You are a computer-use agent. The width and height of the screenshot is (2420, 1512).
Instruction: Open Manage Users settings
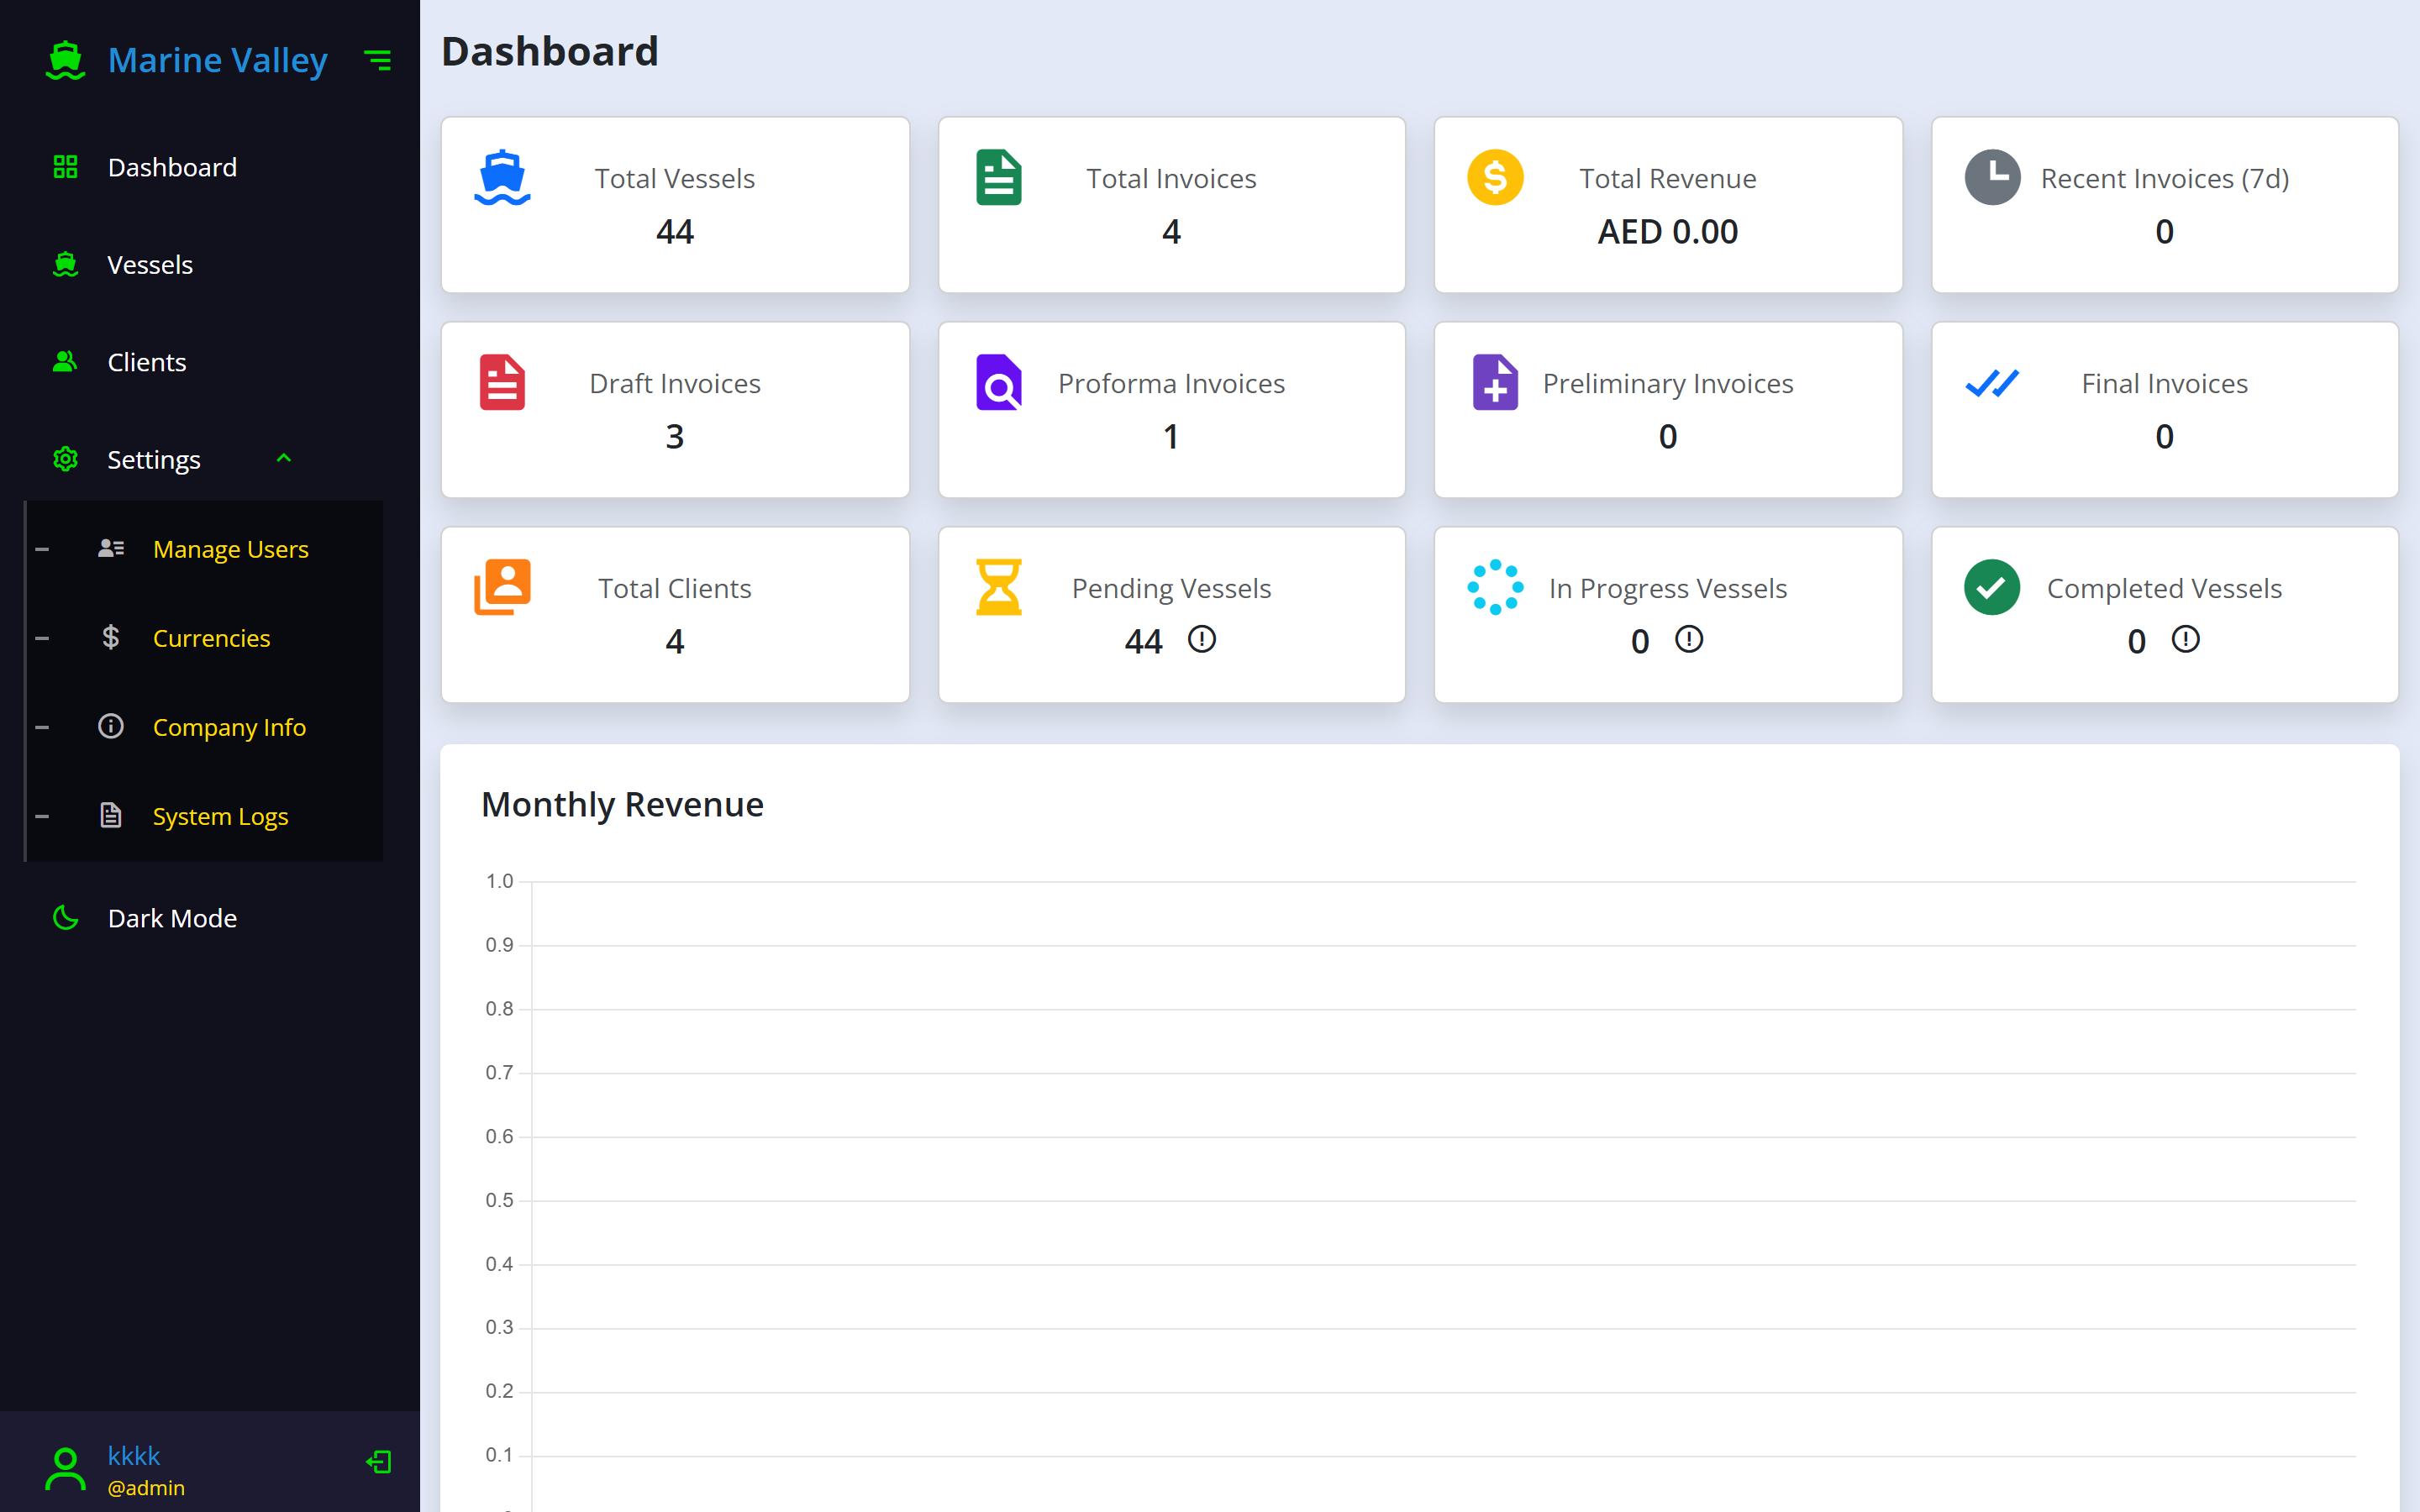click(x=230, y=549)
